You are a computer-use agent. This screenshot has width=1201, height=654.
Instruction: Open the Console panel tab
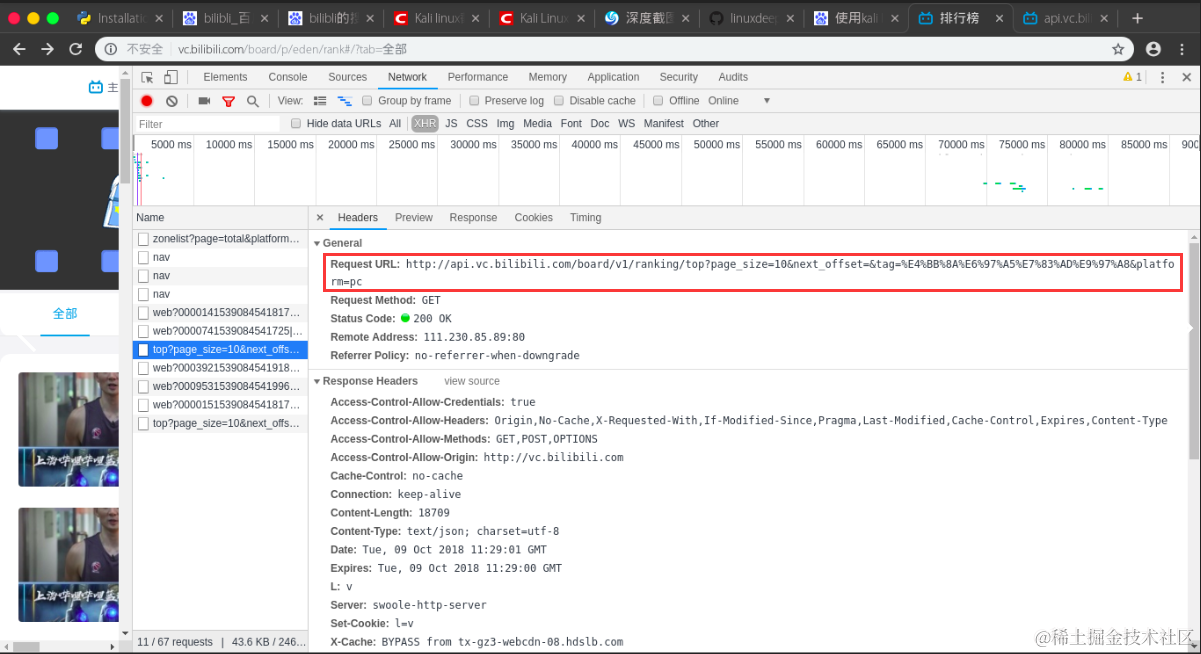[288, 77]
